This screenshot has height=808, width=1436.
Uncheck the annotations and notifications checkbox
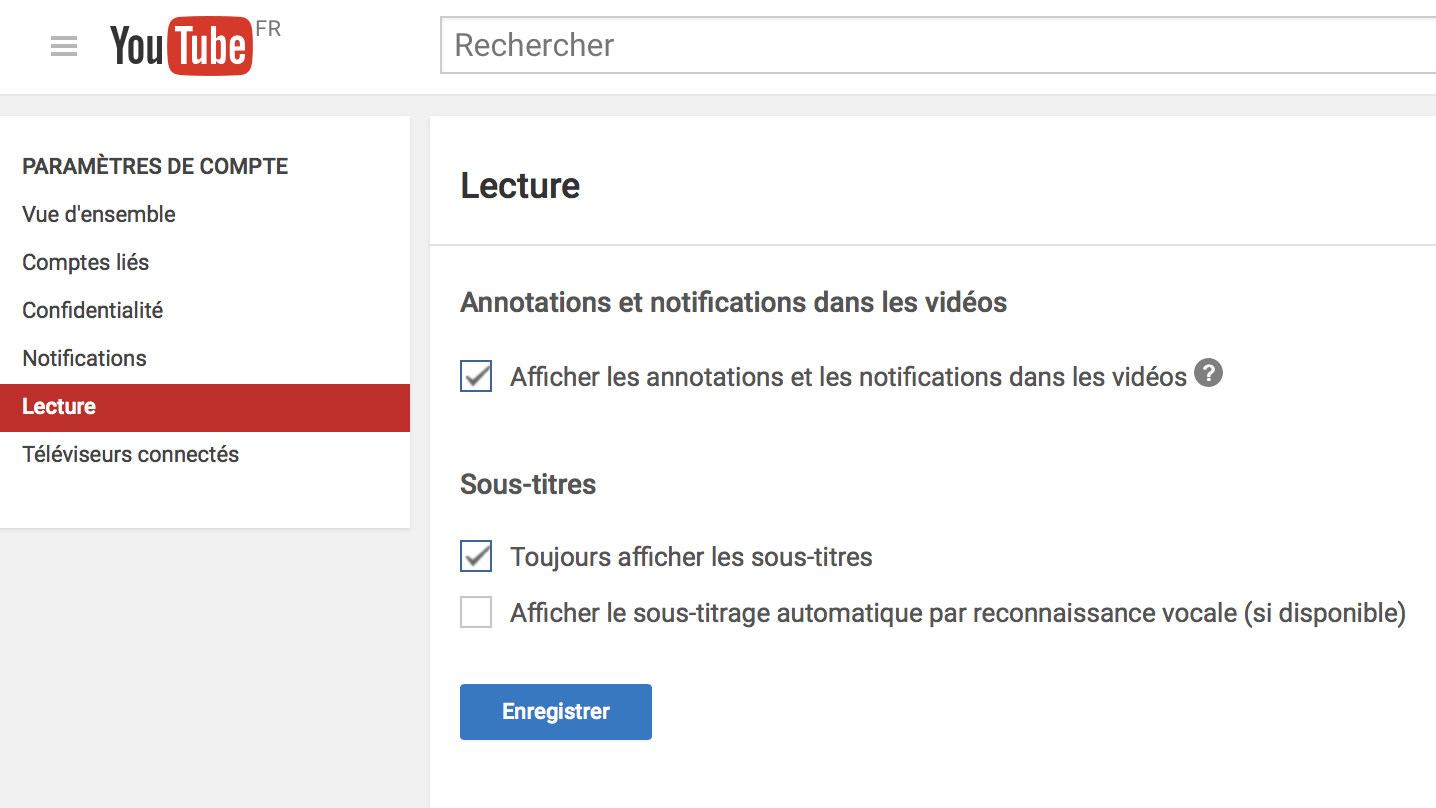[x=476, y=377]
